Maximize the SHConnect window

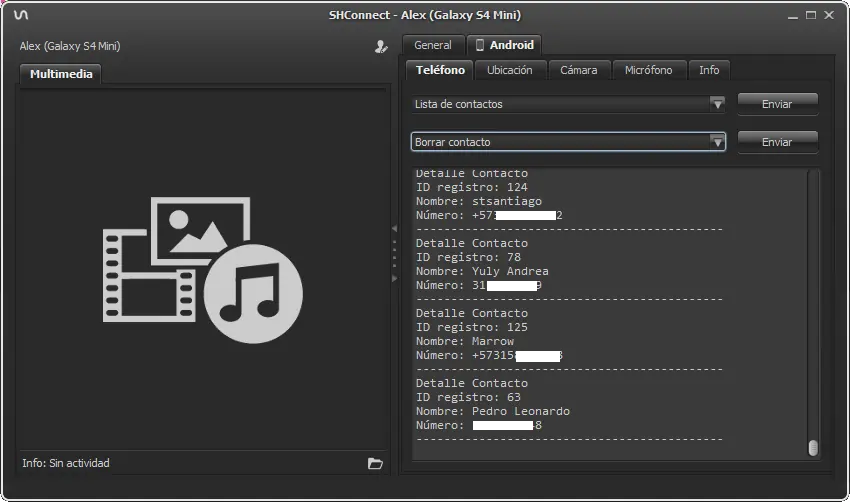[x=811, y=15]
